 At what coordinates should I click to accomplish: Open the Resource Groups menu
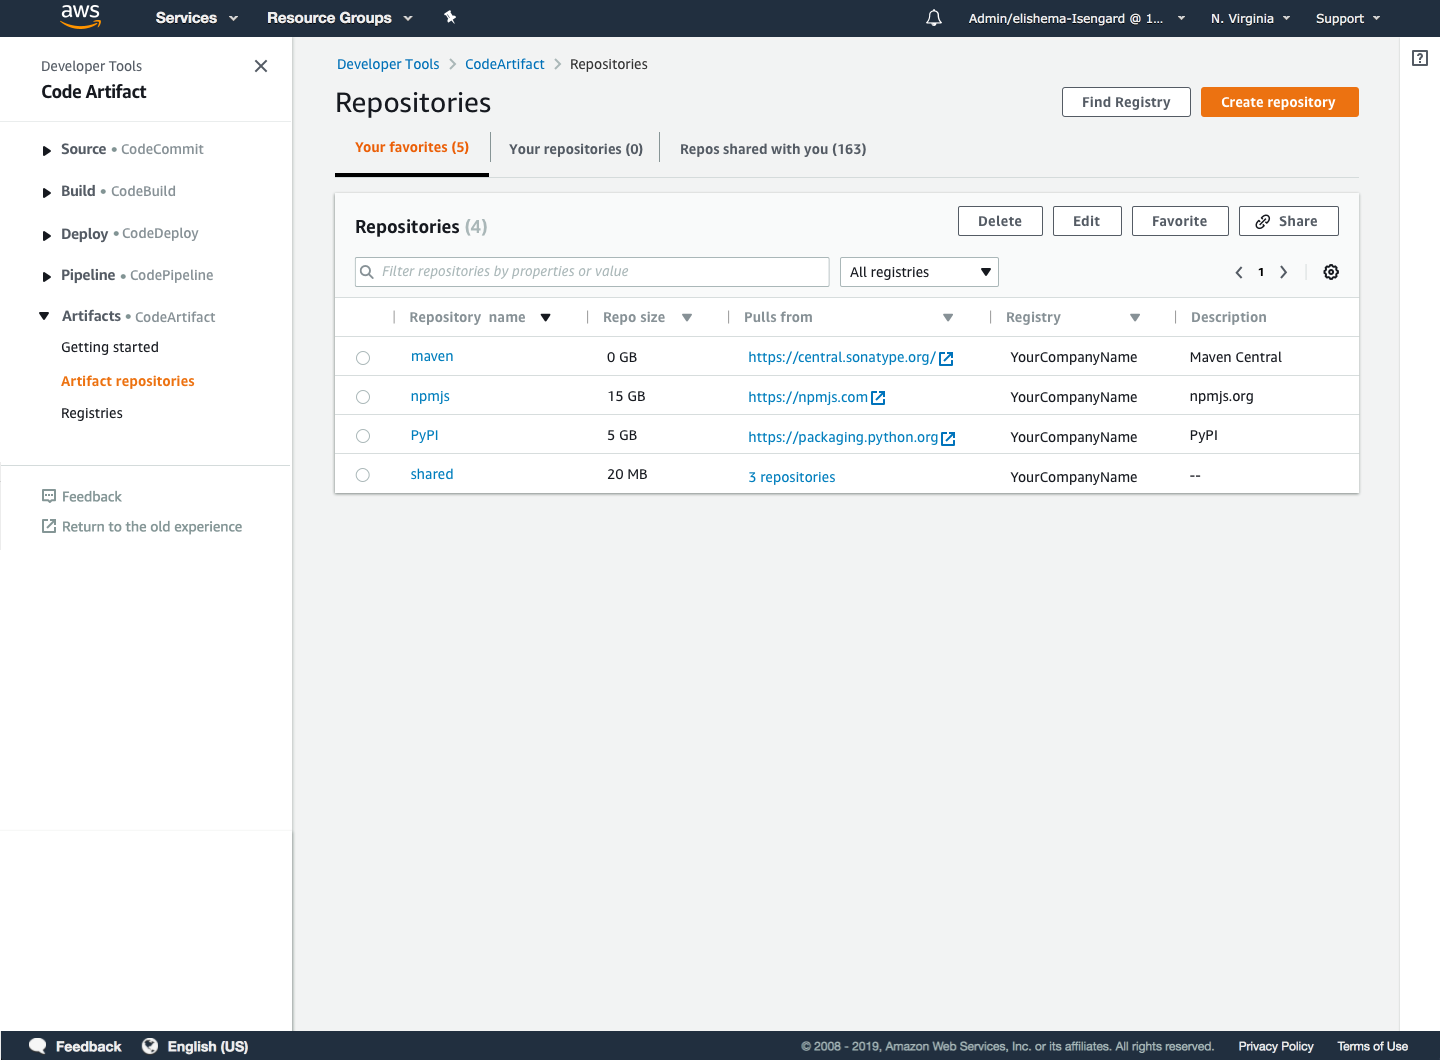click(340, 18)
